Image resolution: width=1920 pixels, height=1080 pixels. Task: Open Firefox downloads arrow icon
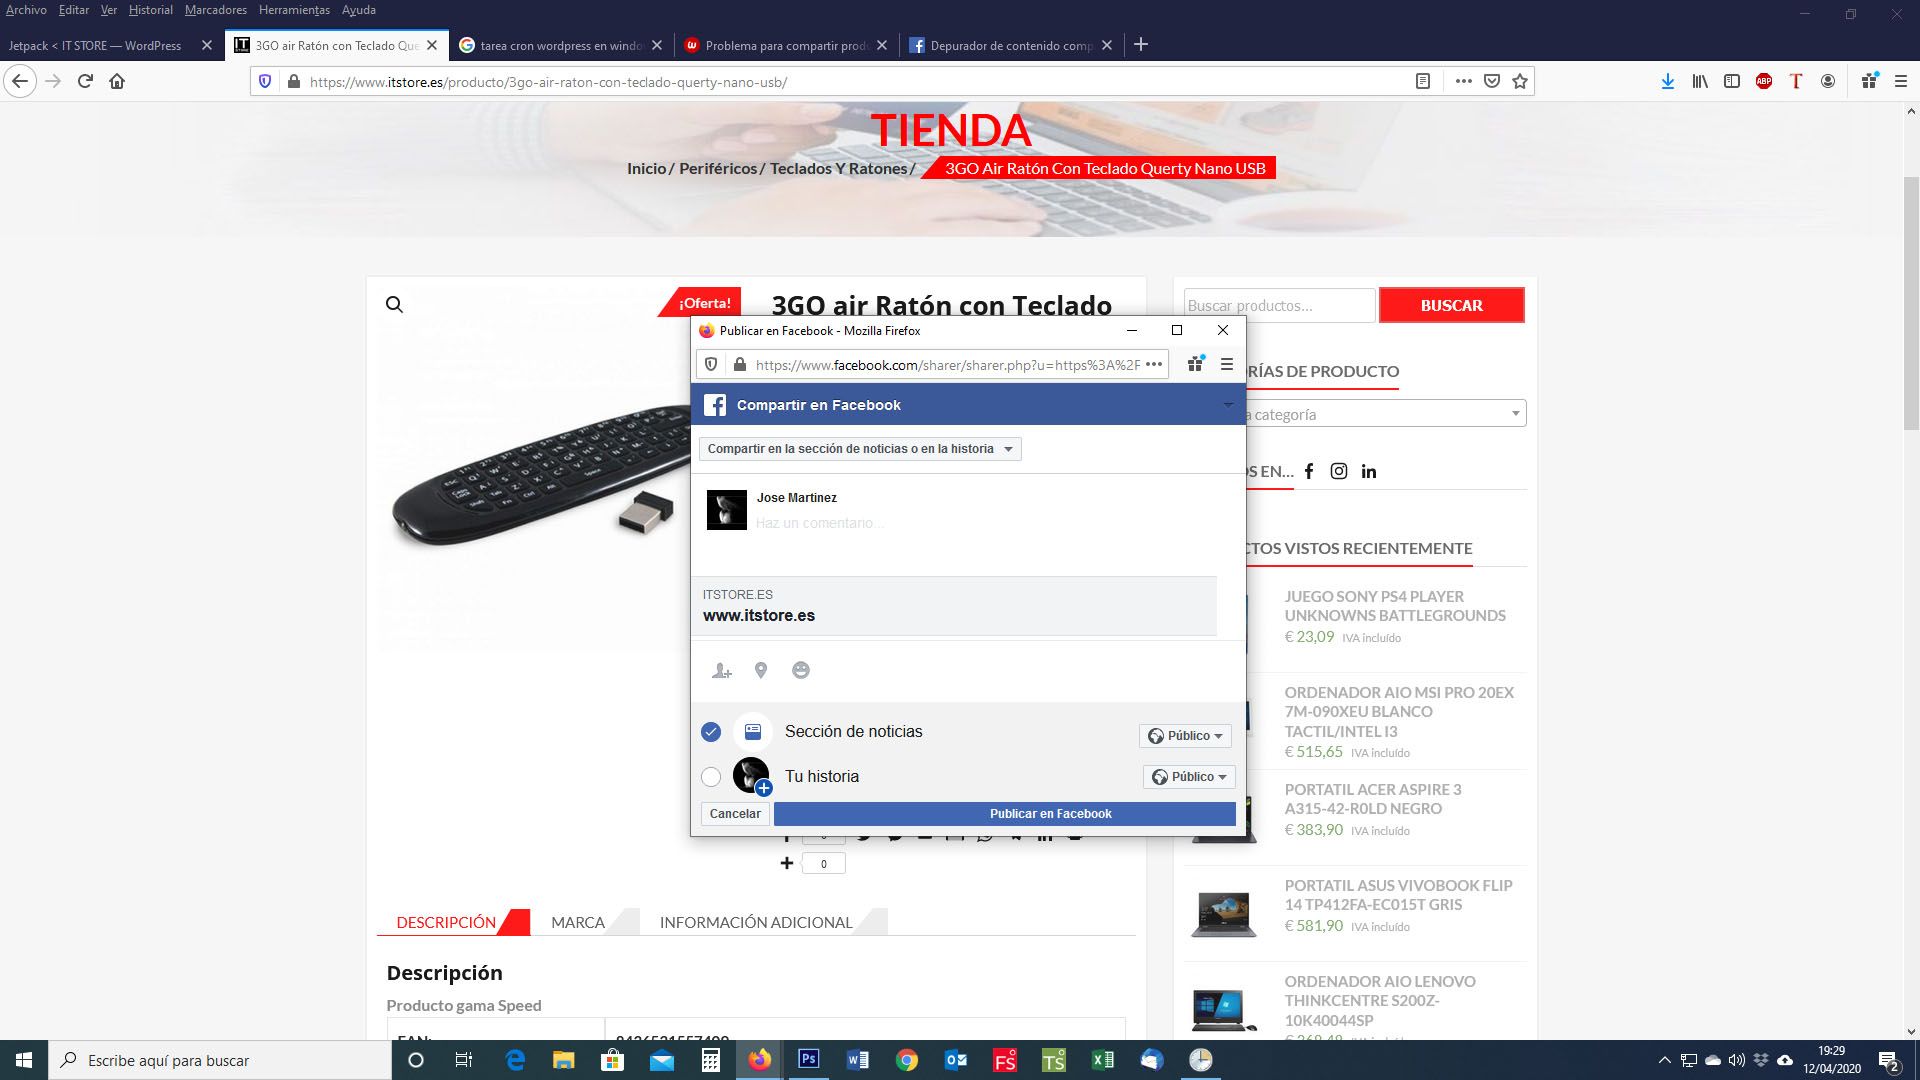(1667, 81)
